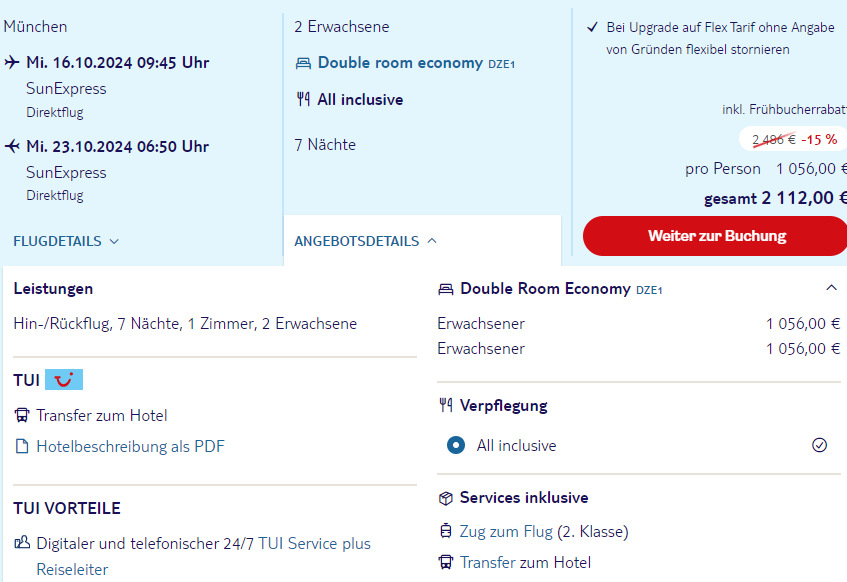Viewport: 847px width, 582px height.
Task: Click the checkmark beside Flex Tarif upgrade
Action: point(593,27)
